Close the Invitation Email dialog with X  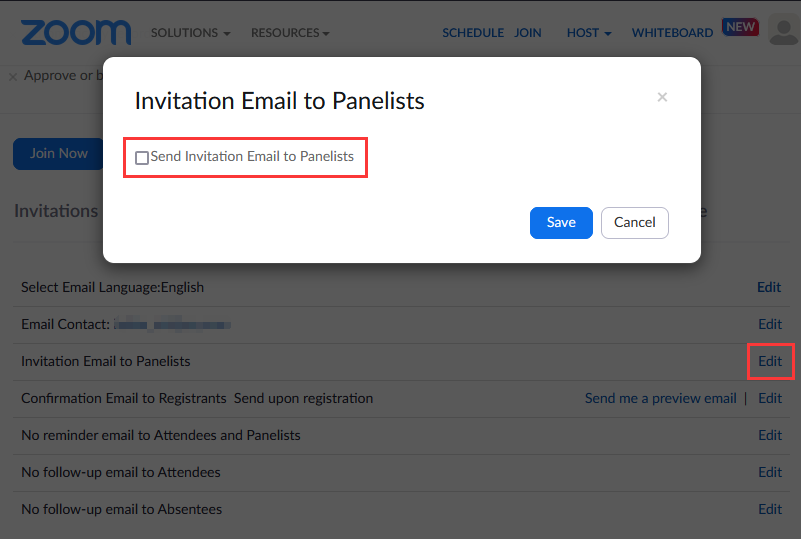point(662,97)
